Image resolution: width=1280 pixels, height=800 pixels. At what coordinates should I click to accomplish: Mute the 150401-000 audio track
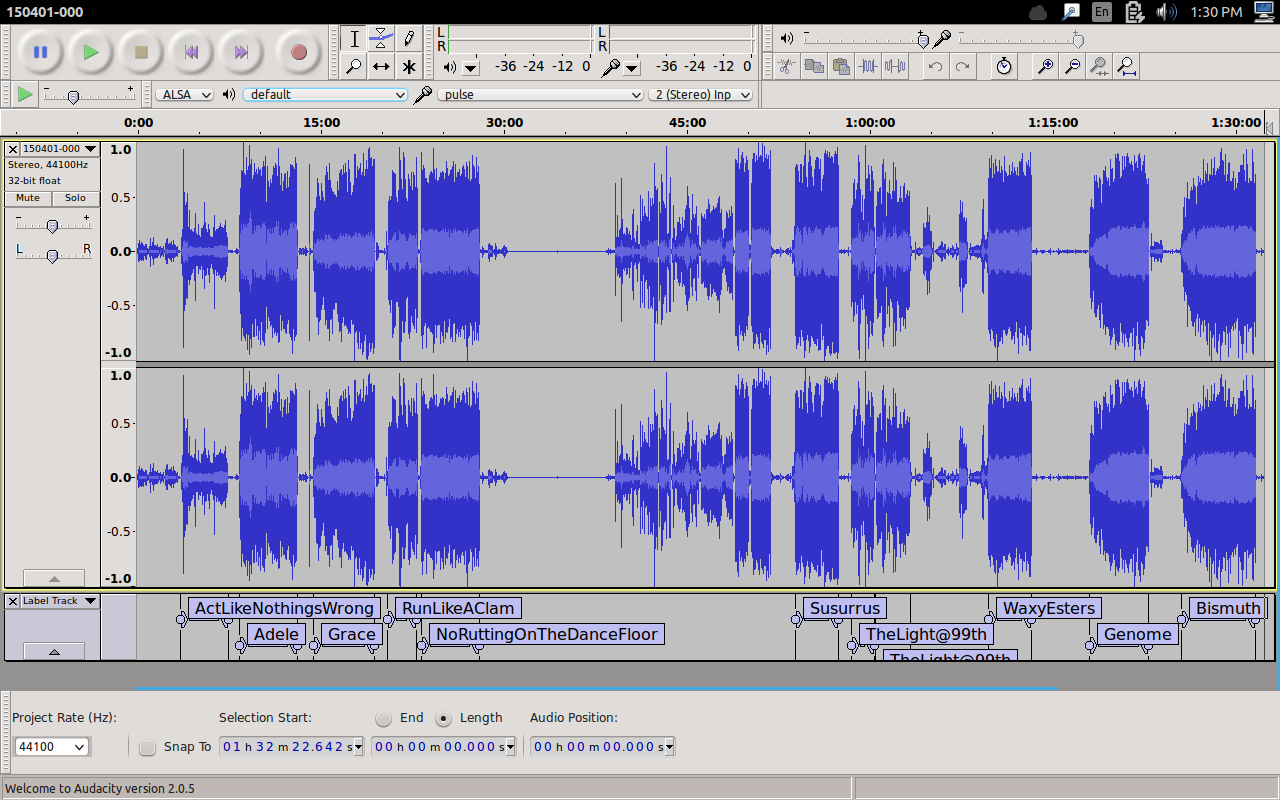click(28, 198)
